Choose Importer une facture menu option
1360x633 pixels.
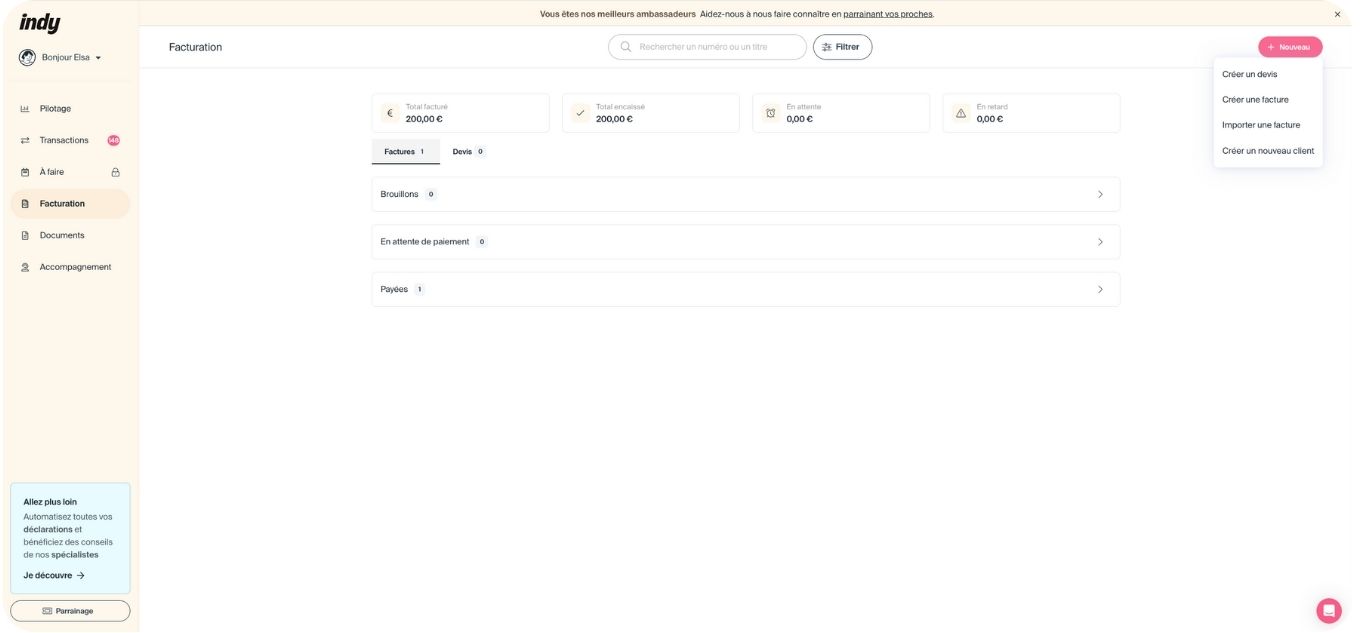coord(1260,125)
